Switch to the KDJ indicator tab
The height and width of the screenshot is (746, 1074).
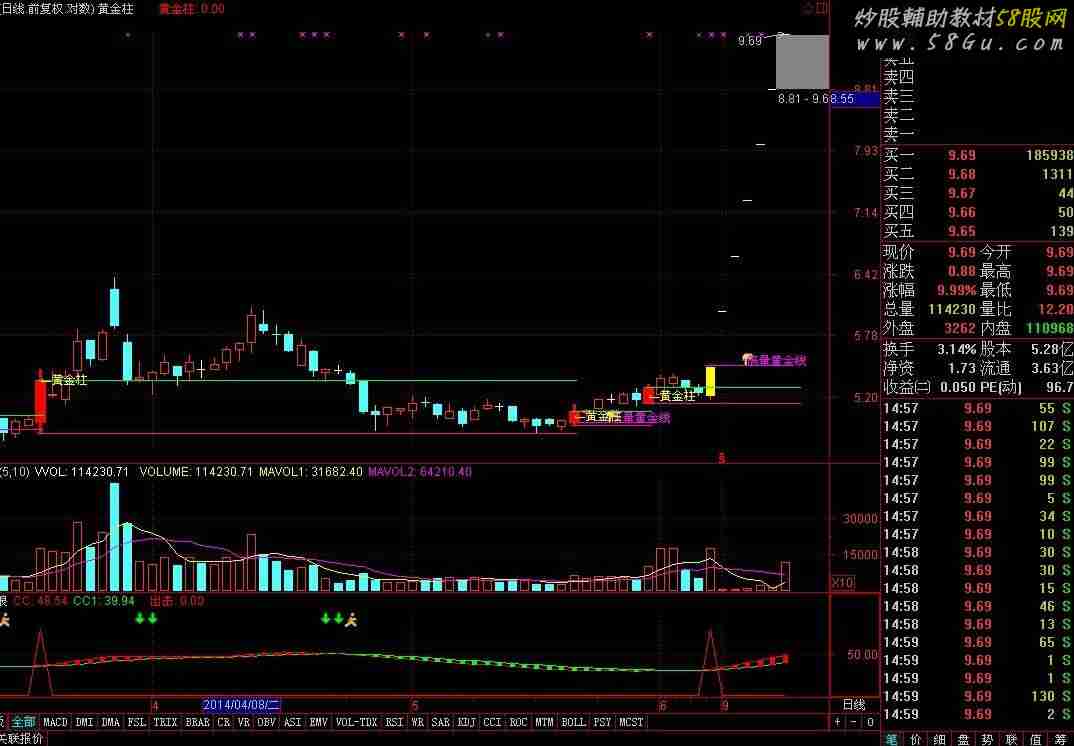pyautogui.click(x=467, y=722)
